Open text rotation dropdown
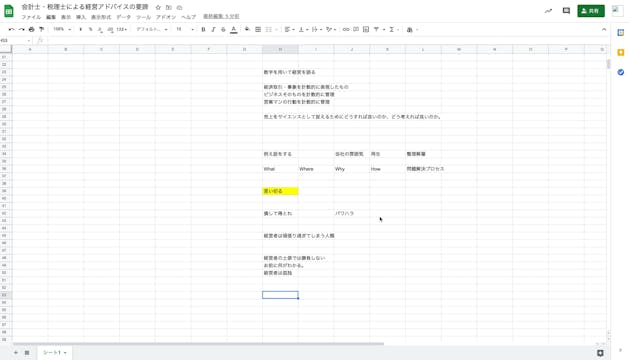 click(331, 29)
